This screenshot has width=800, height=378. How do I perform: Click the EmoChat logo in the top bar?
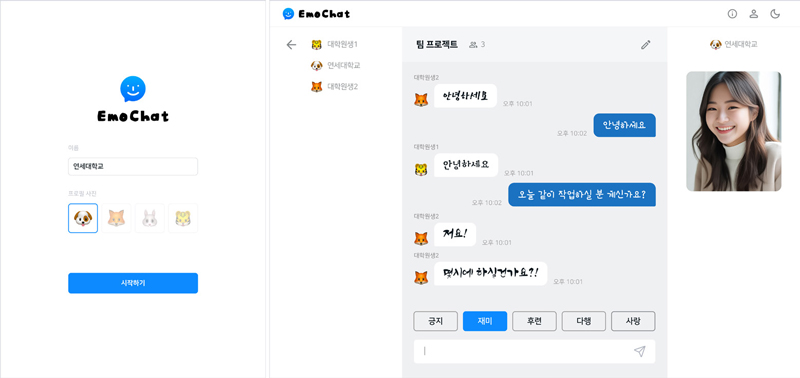[x=316, y=14]
